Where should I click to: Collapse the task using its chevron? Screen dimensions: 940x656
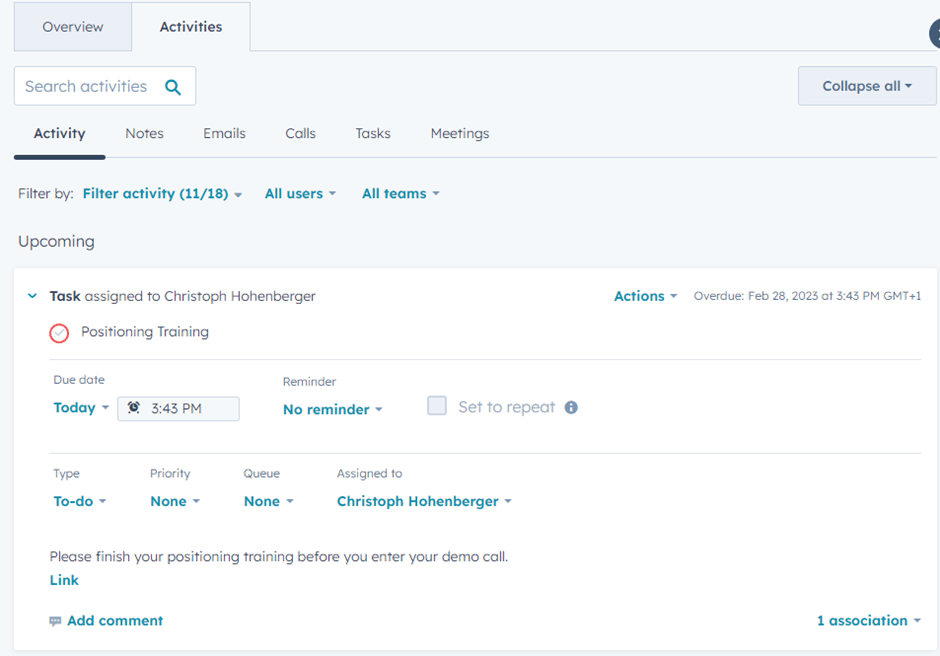pyautogui.click(x=31, y=296)
